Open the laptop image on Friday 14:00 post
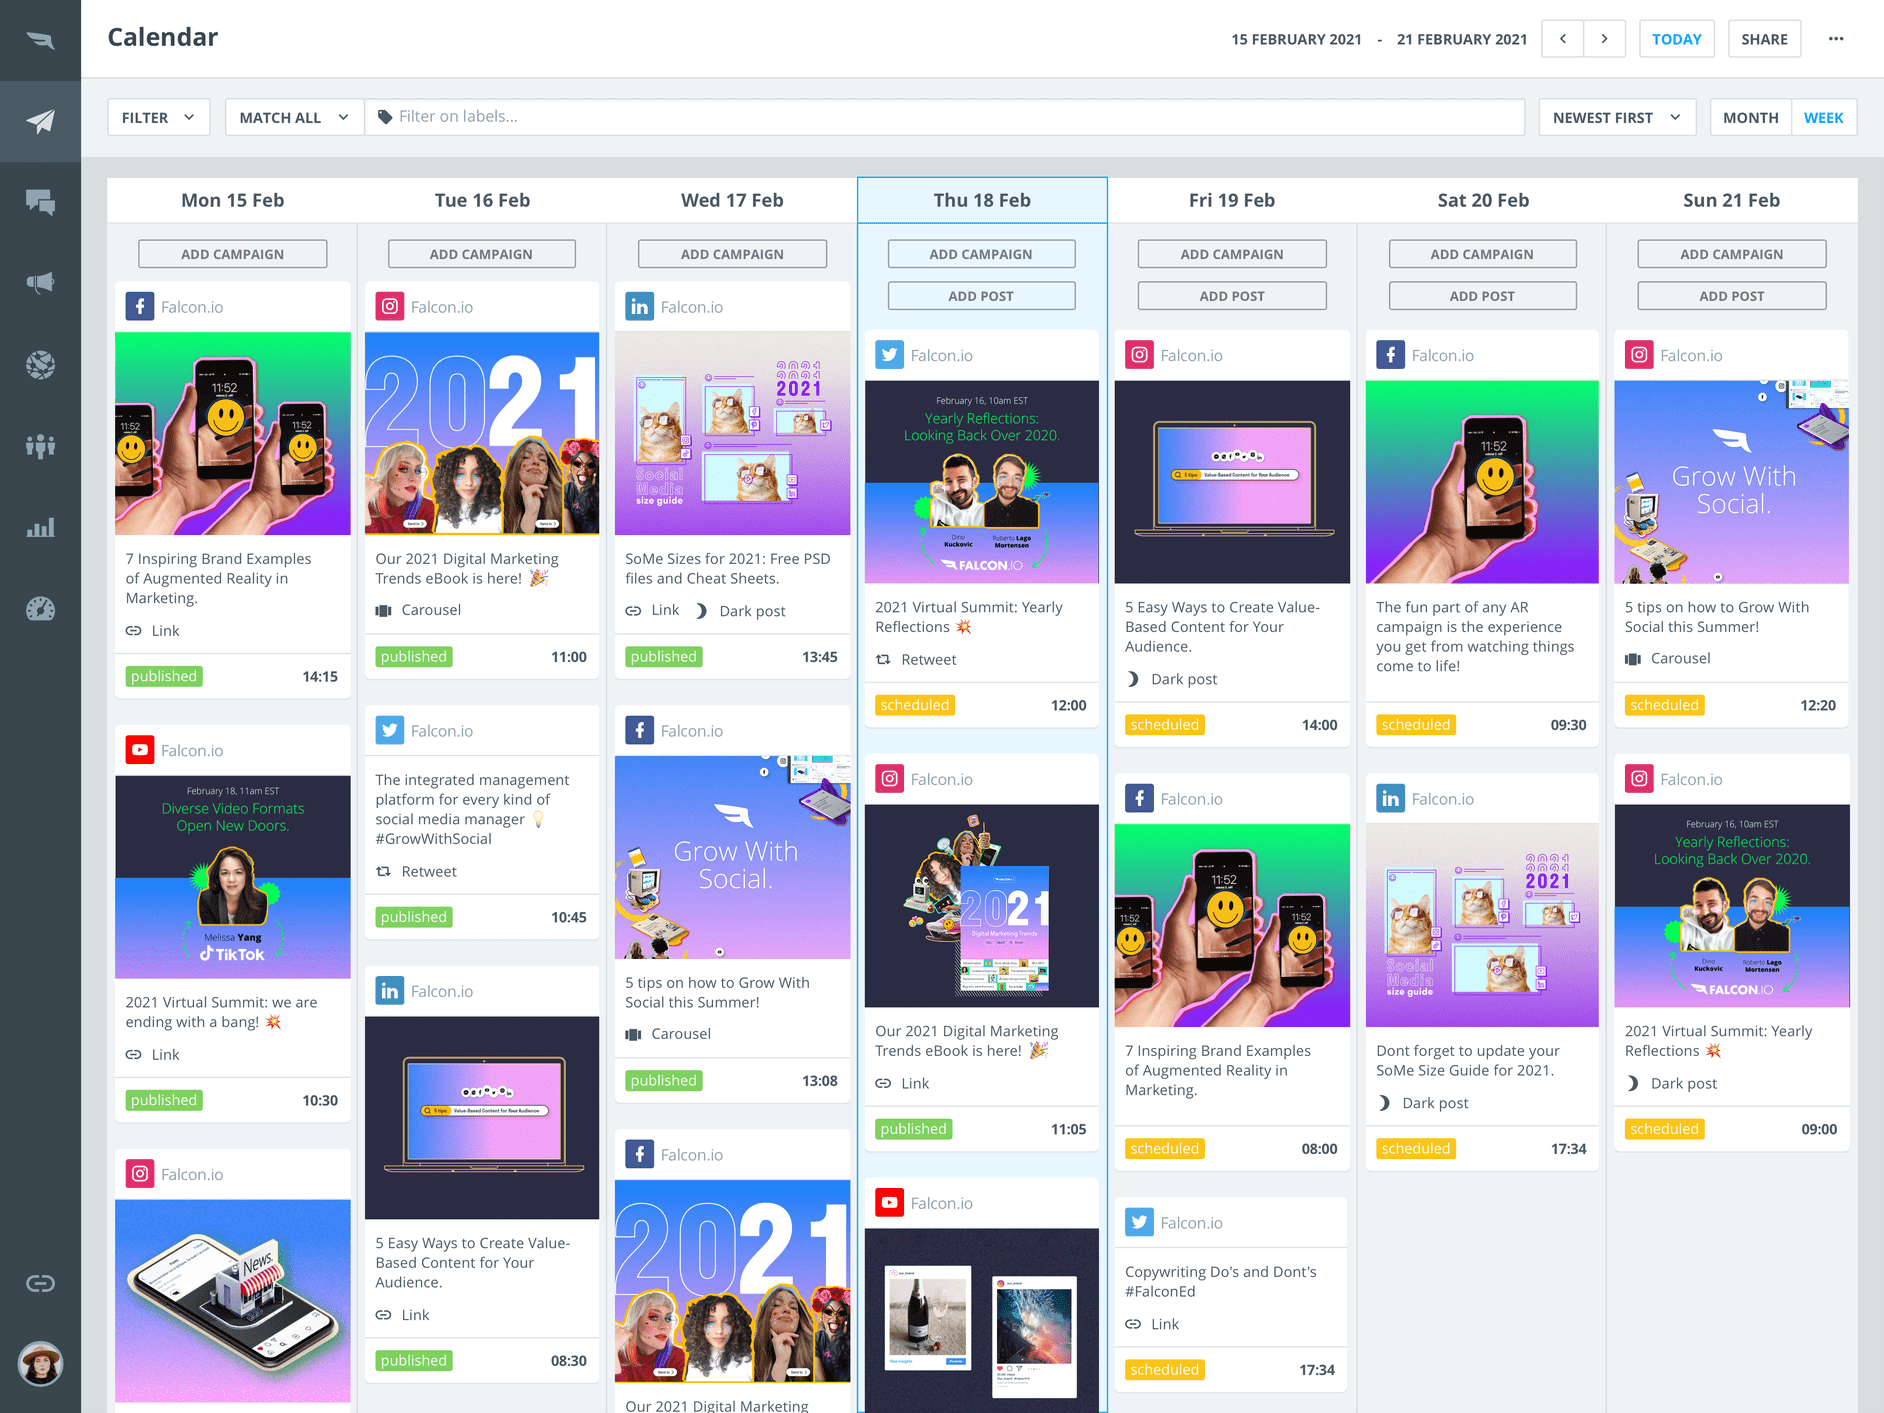 coord(1232,482)
